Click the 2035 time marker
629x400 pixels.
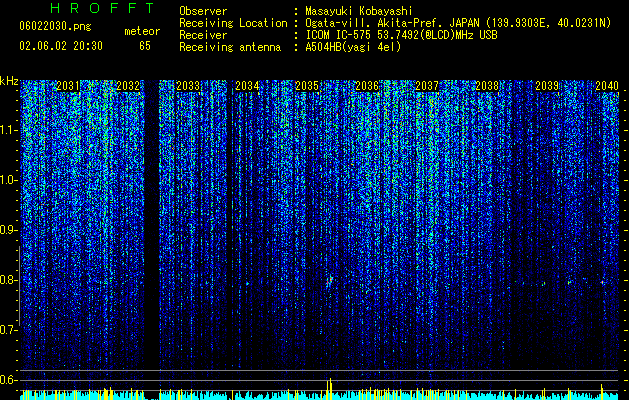tap(307, 86)
